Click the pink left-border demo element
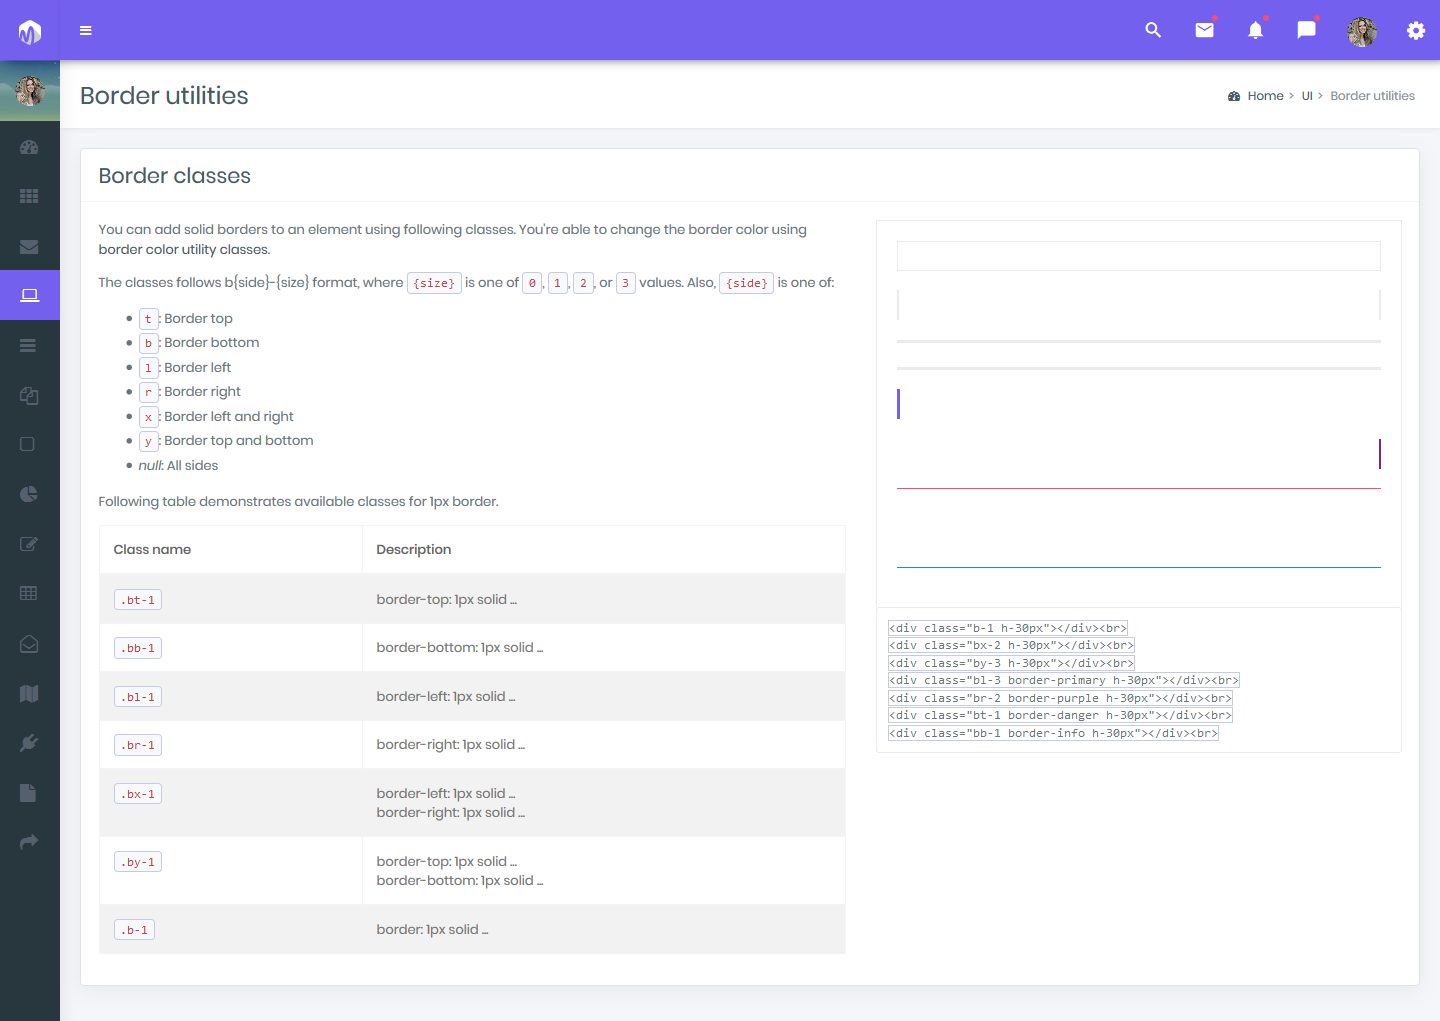Image resolution: width=1440 pixels, height=1021 pixels. point(899,404)
